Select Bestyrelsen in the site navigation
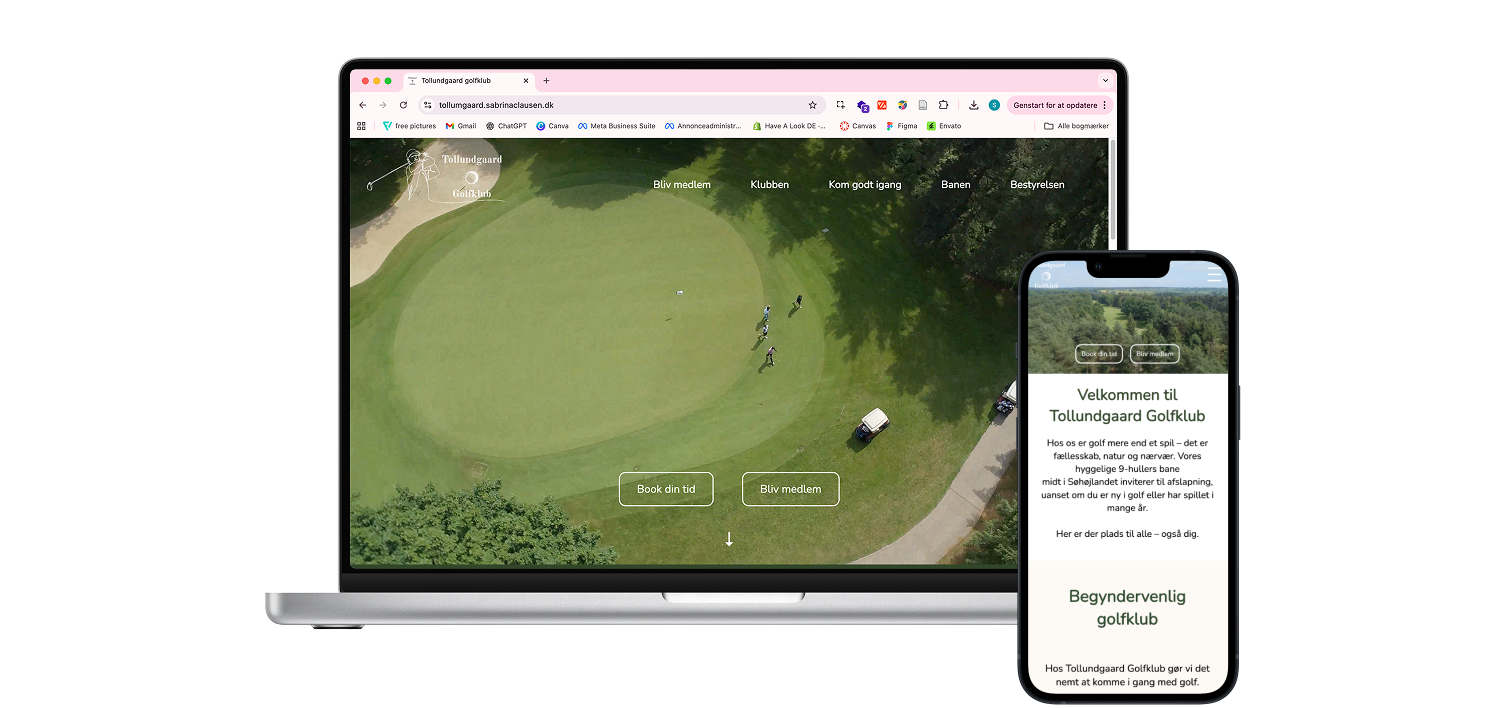The image size is (1512, 708). tap(1037, 185)
